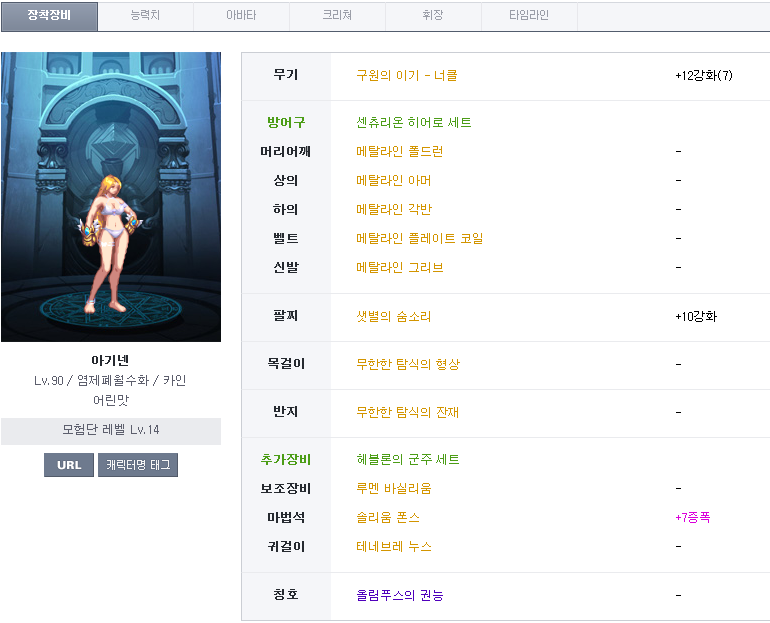Click the 헤블론의 군주 세트 set link
Screen dimensions: 770x623
[407, 460]
